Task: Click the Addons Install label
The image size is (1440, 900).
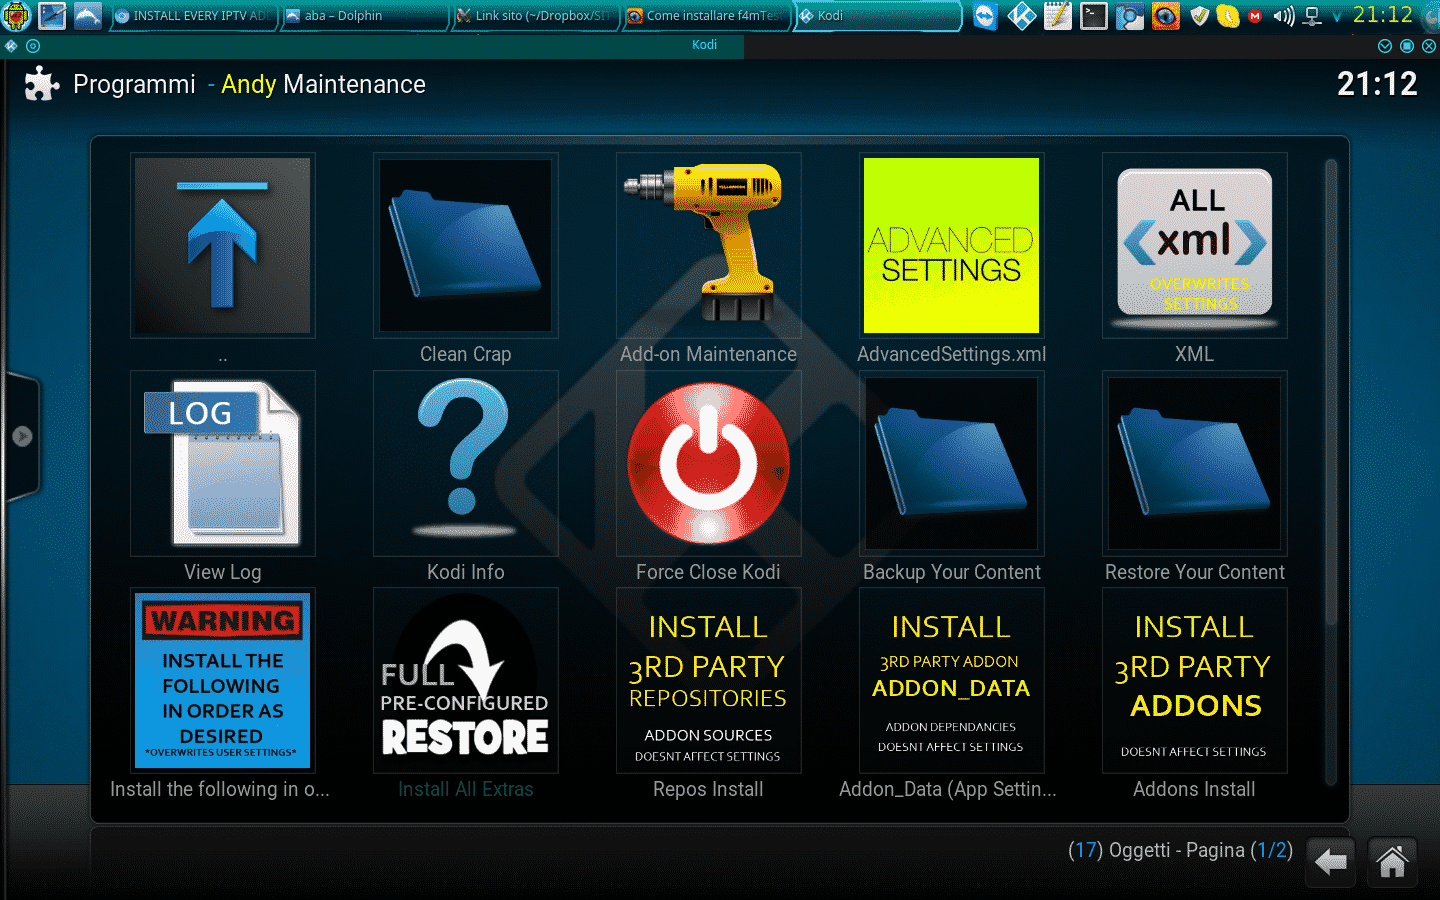Action: click(1195, 789)
